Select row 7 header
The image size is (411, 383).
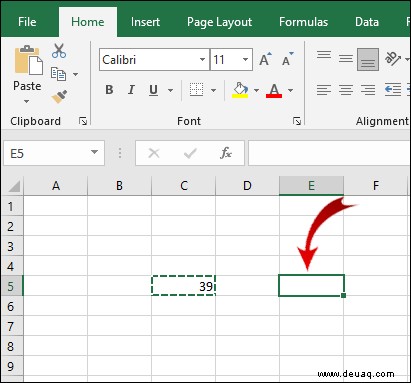(x=12, y=326)
